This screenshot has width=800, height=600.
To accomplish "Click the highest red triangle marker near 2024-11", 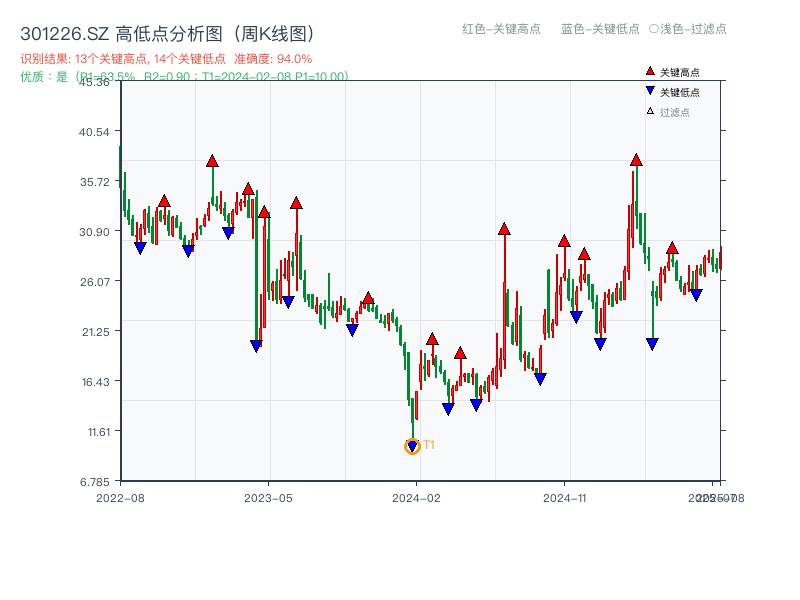I will (x=636, y=158).
